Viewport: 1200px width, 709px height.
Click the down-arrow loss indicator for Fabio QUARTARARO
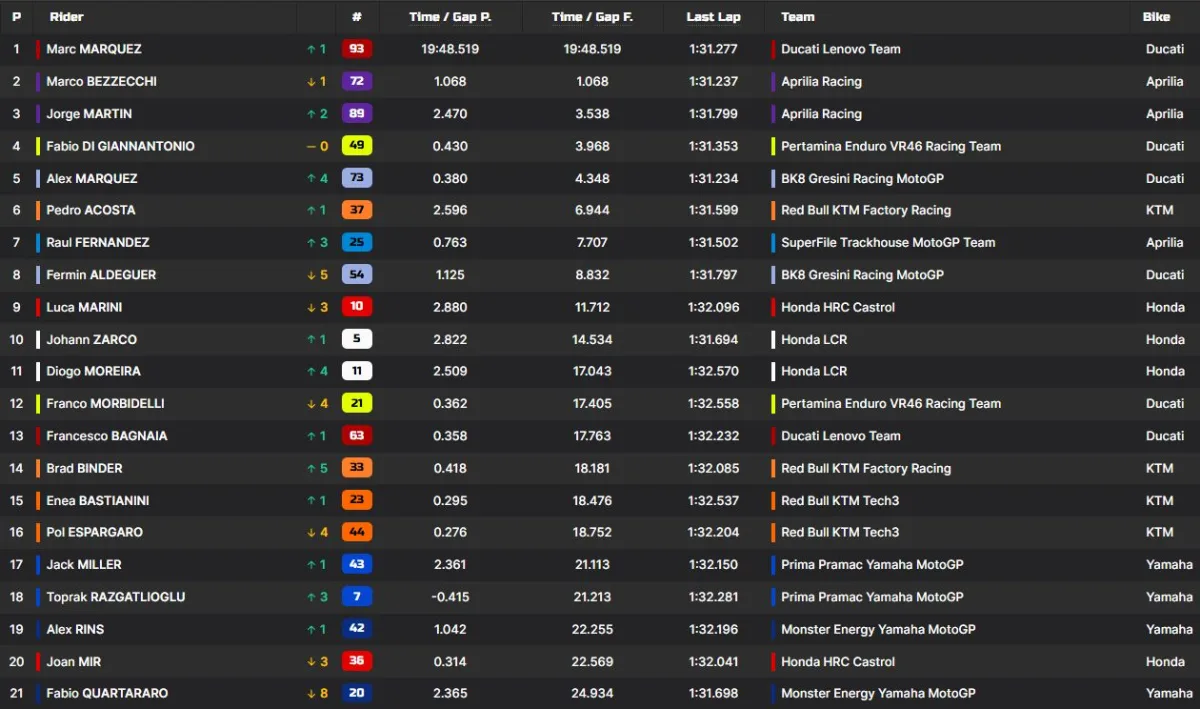point(317,693)
